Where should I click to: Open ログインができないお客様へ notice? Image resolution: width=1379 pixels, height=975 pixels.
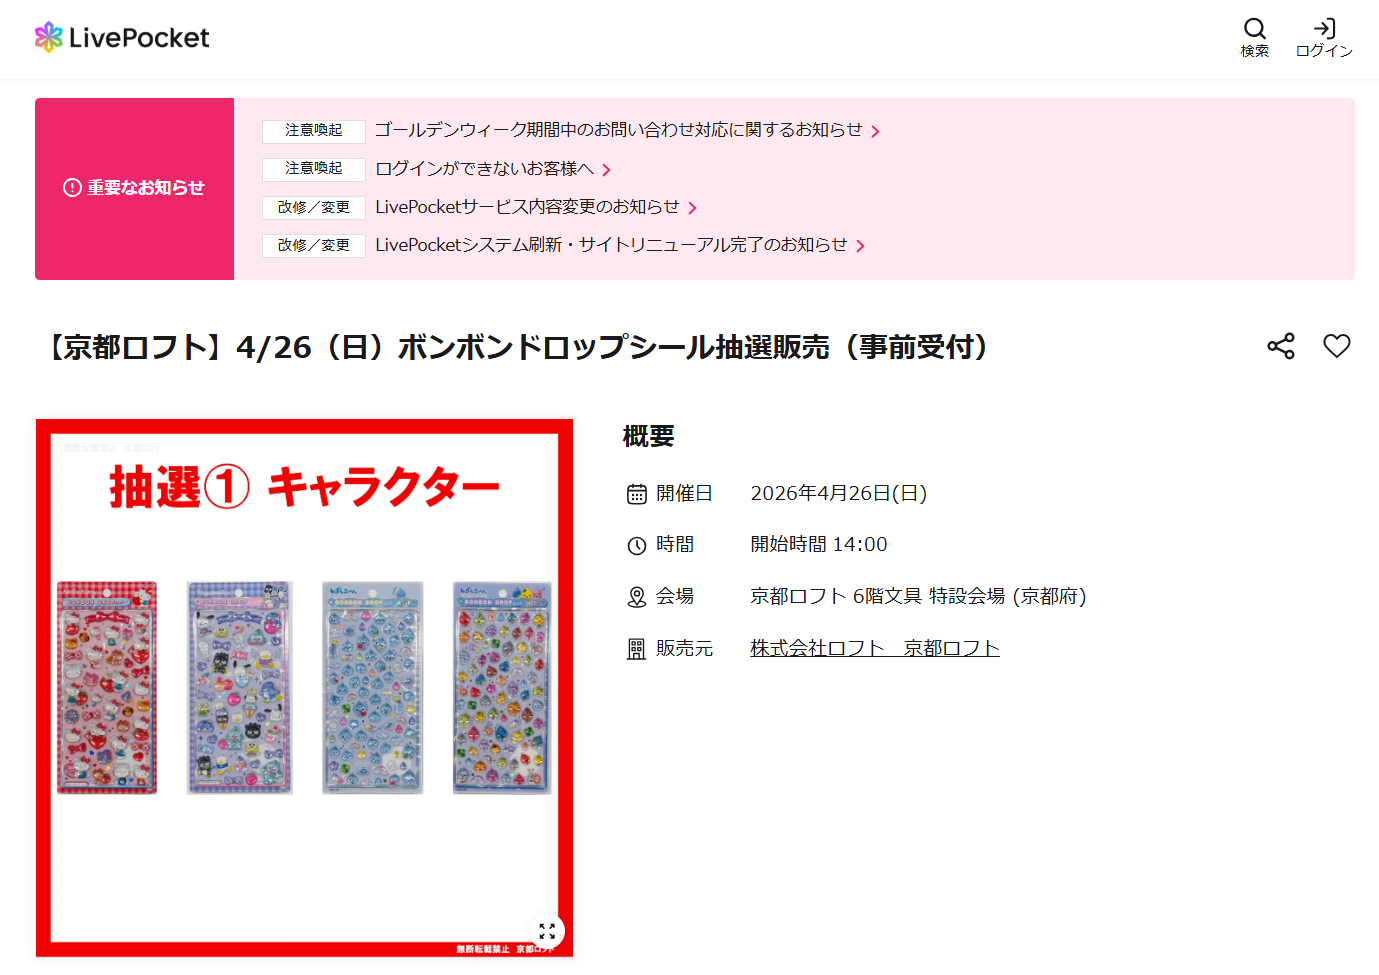[x=484, y=169]
